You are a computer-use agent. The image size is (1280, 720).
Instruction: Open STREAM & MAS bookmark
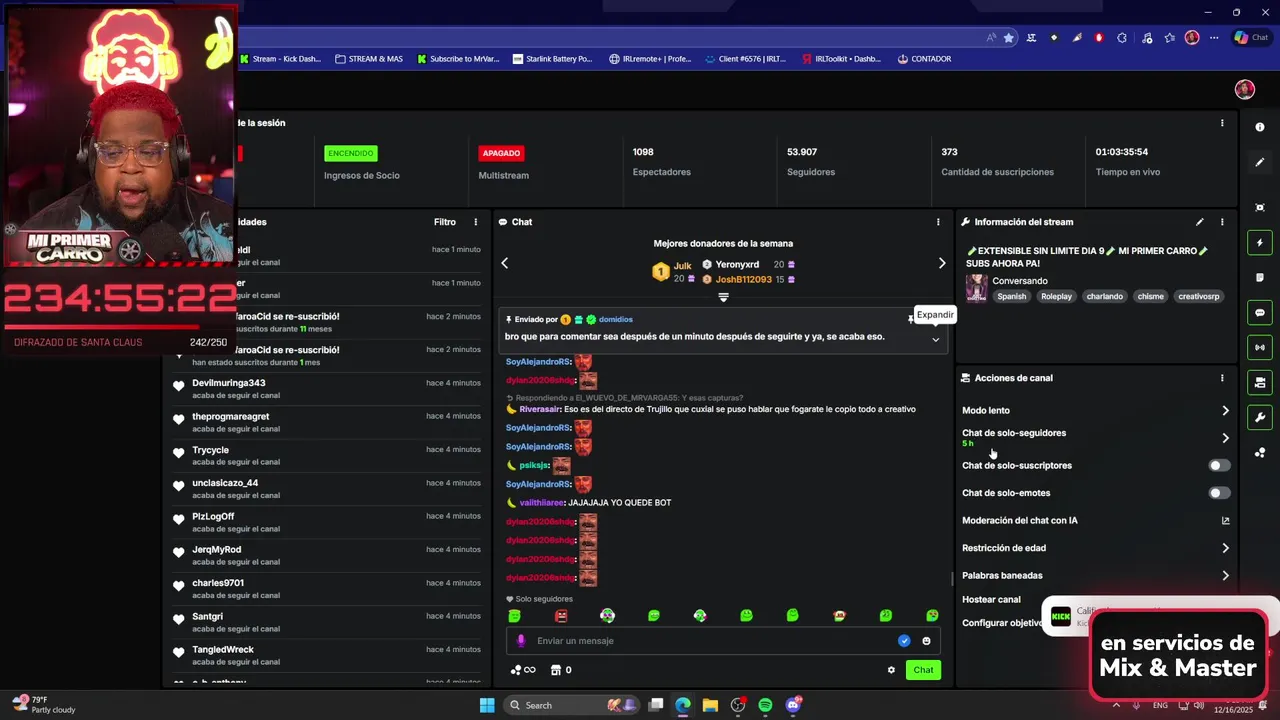point(369,59)
